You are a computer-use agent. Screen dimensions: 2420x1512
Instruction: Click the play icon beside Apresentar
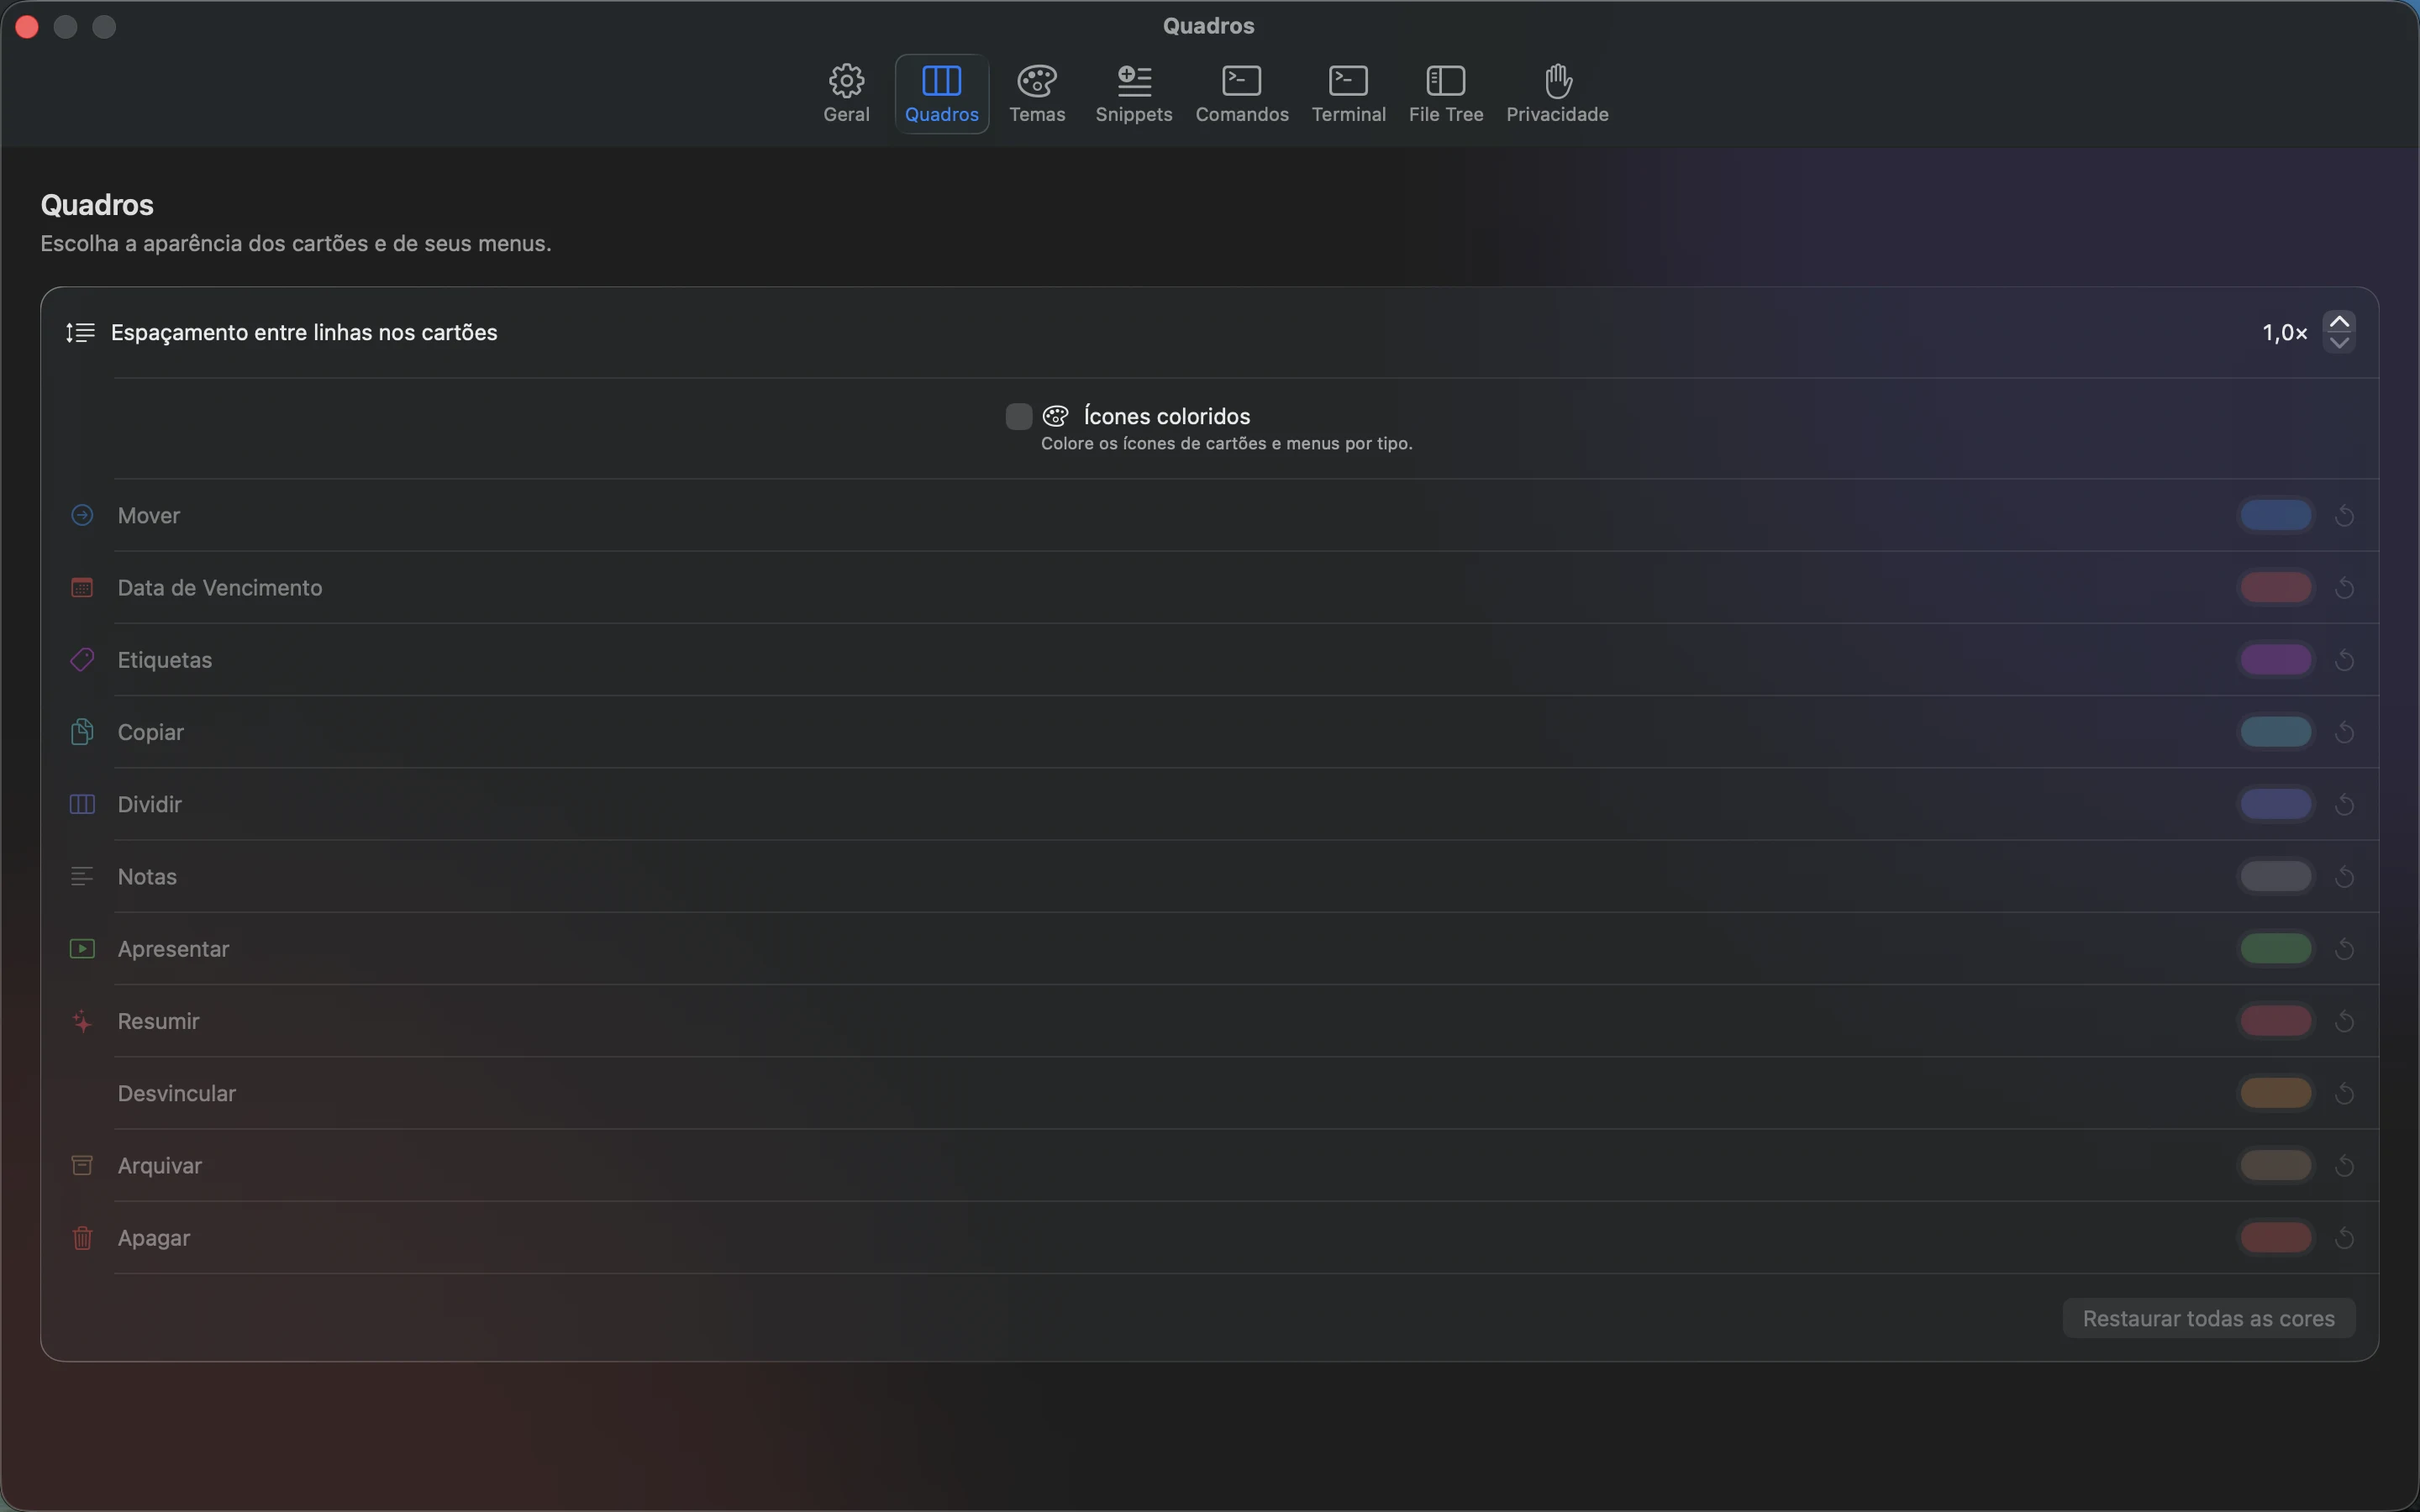(x=82, y=948)
